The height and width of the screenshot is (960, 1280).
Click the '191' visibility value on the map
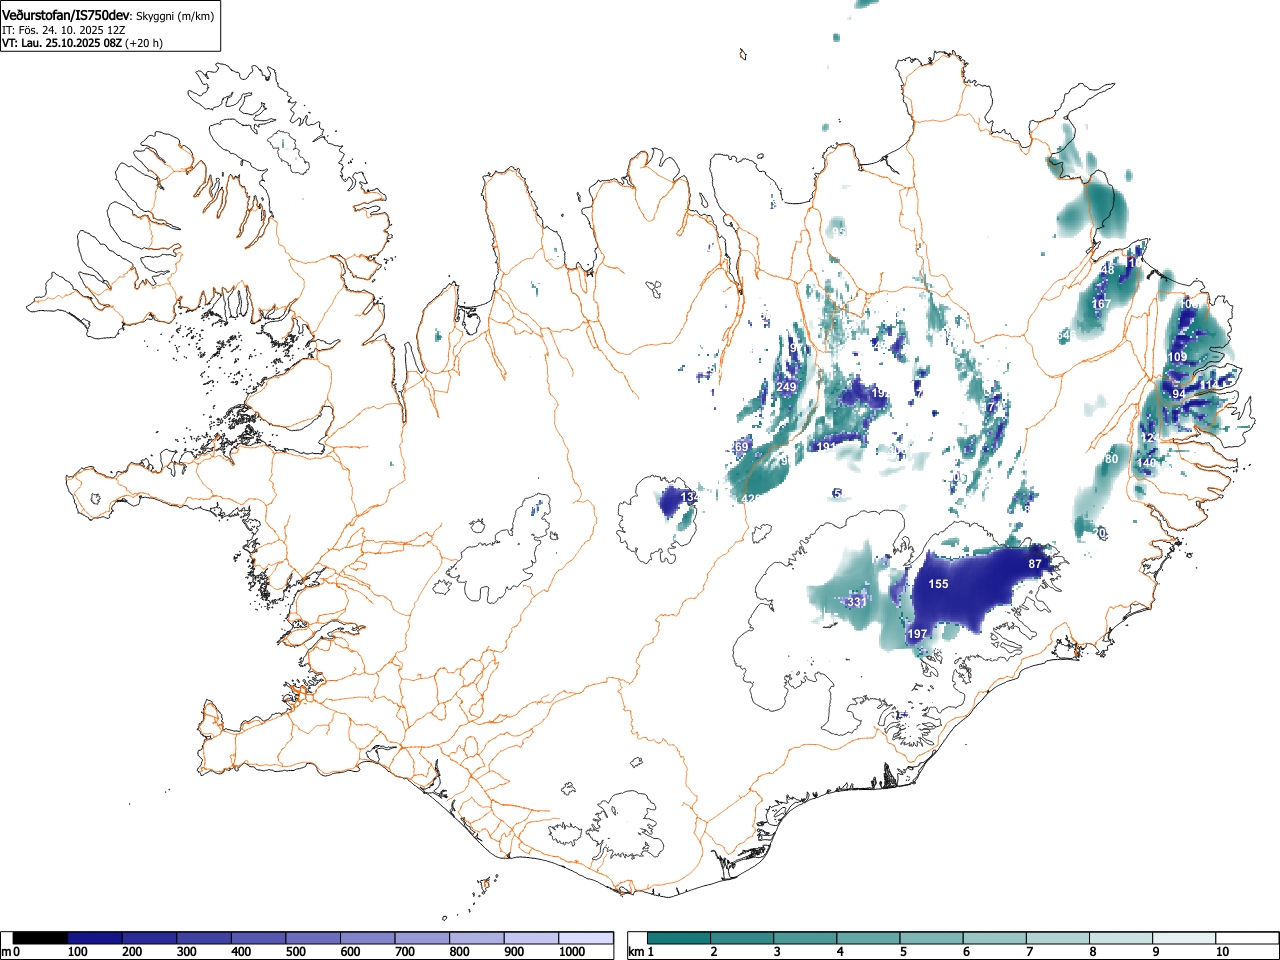[826, 447]
